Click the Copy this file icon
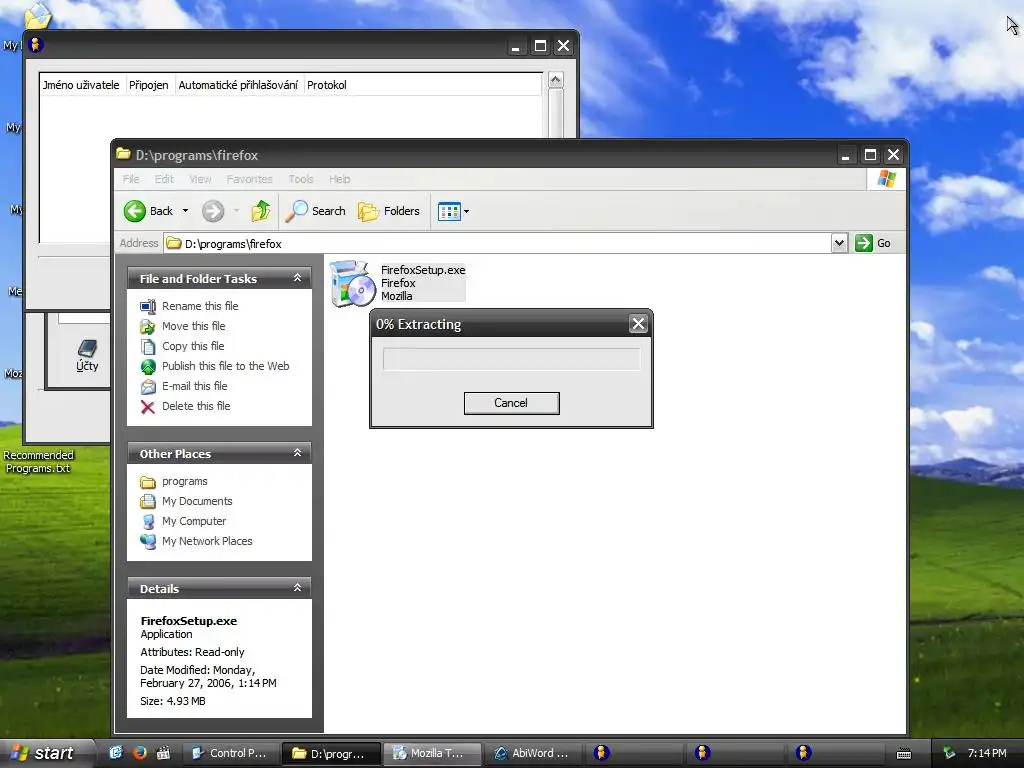The image size is (1024, 768). point(148,347)
